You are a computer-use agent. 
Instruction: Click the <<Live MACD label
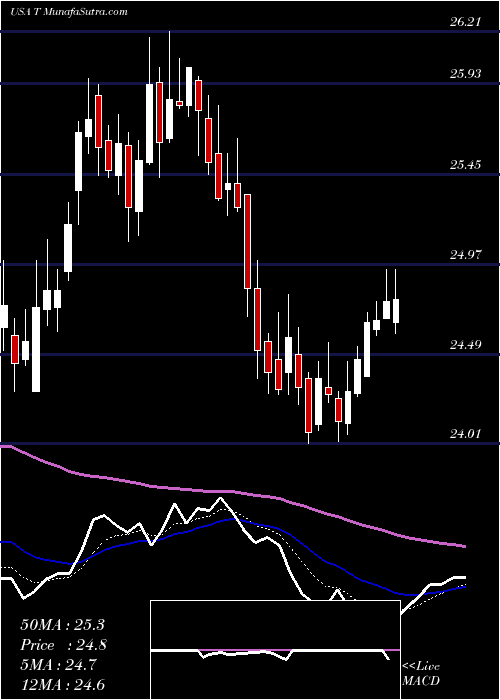421,673
